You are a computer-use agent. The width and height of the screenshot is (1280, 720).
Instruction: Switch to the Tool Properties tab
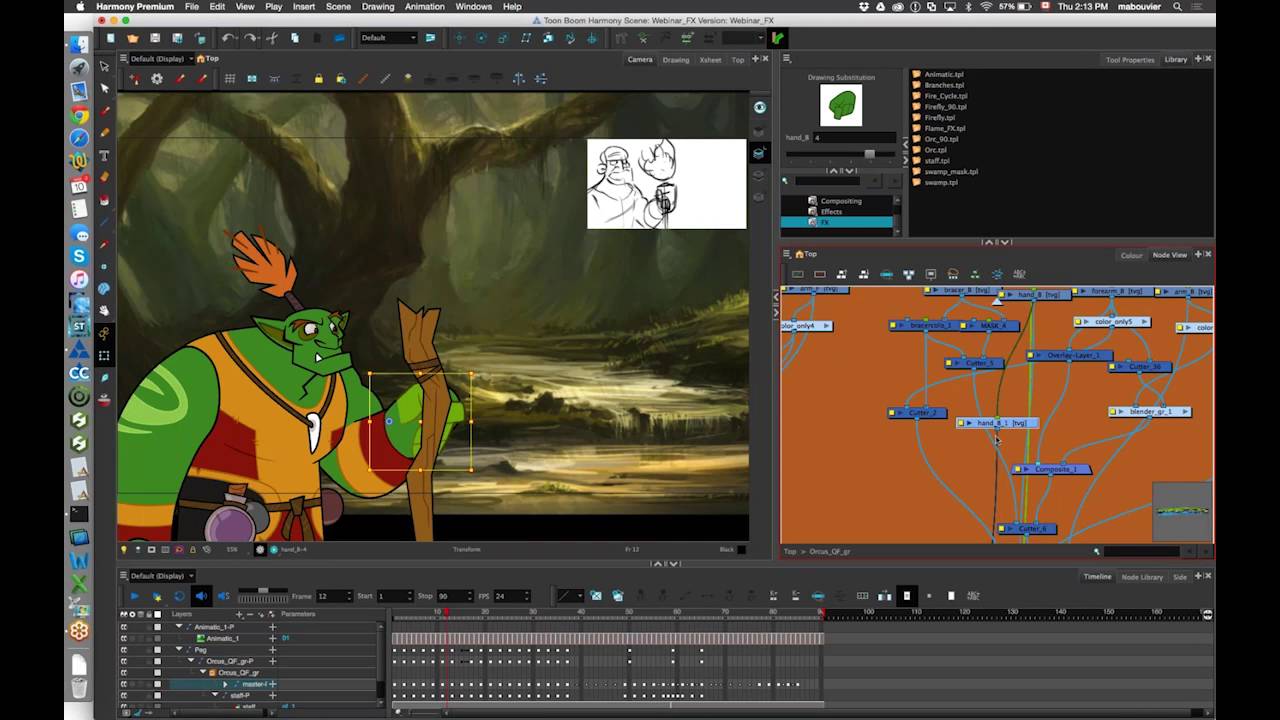point(1130,59)
